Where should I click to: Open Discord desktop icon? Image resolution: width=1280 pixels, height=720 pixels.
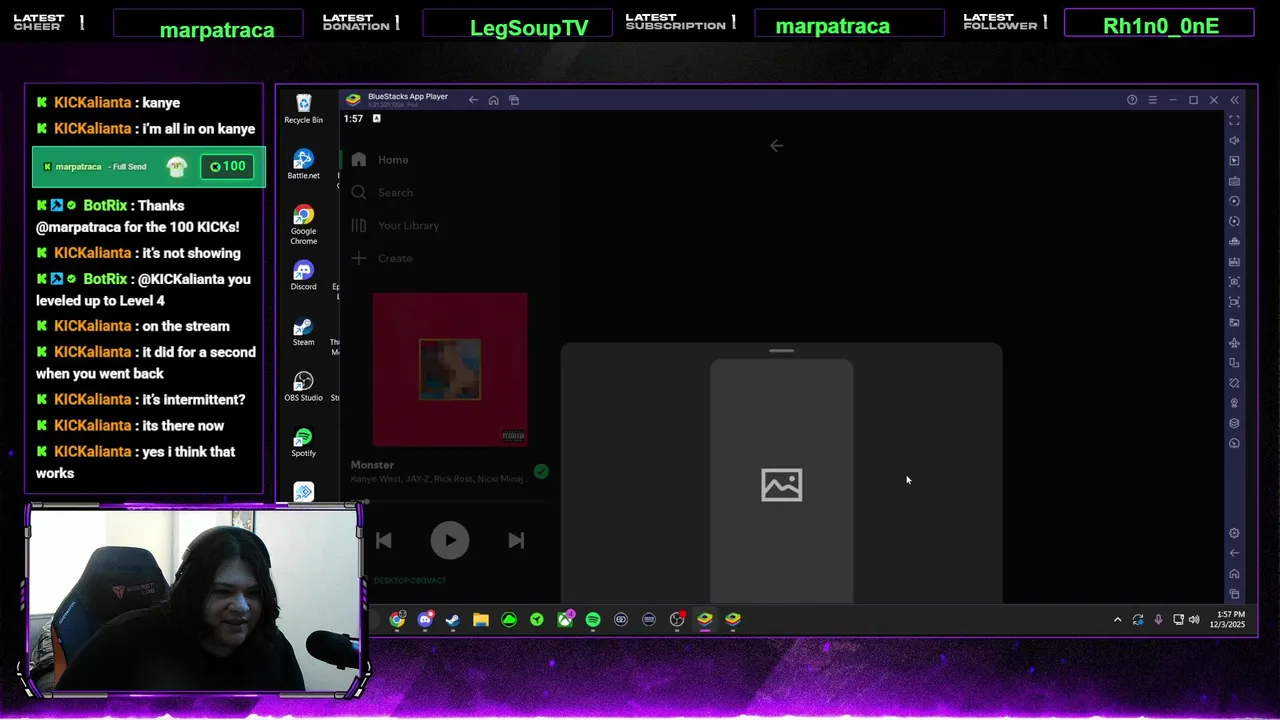(303, 276)
